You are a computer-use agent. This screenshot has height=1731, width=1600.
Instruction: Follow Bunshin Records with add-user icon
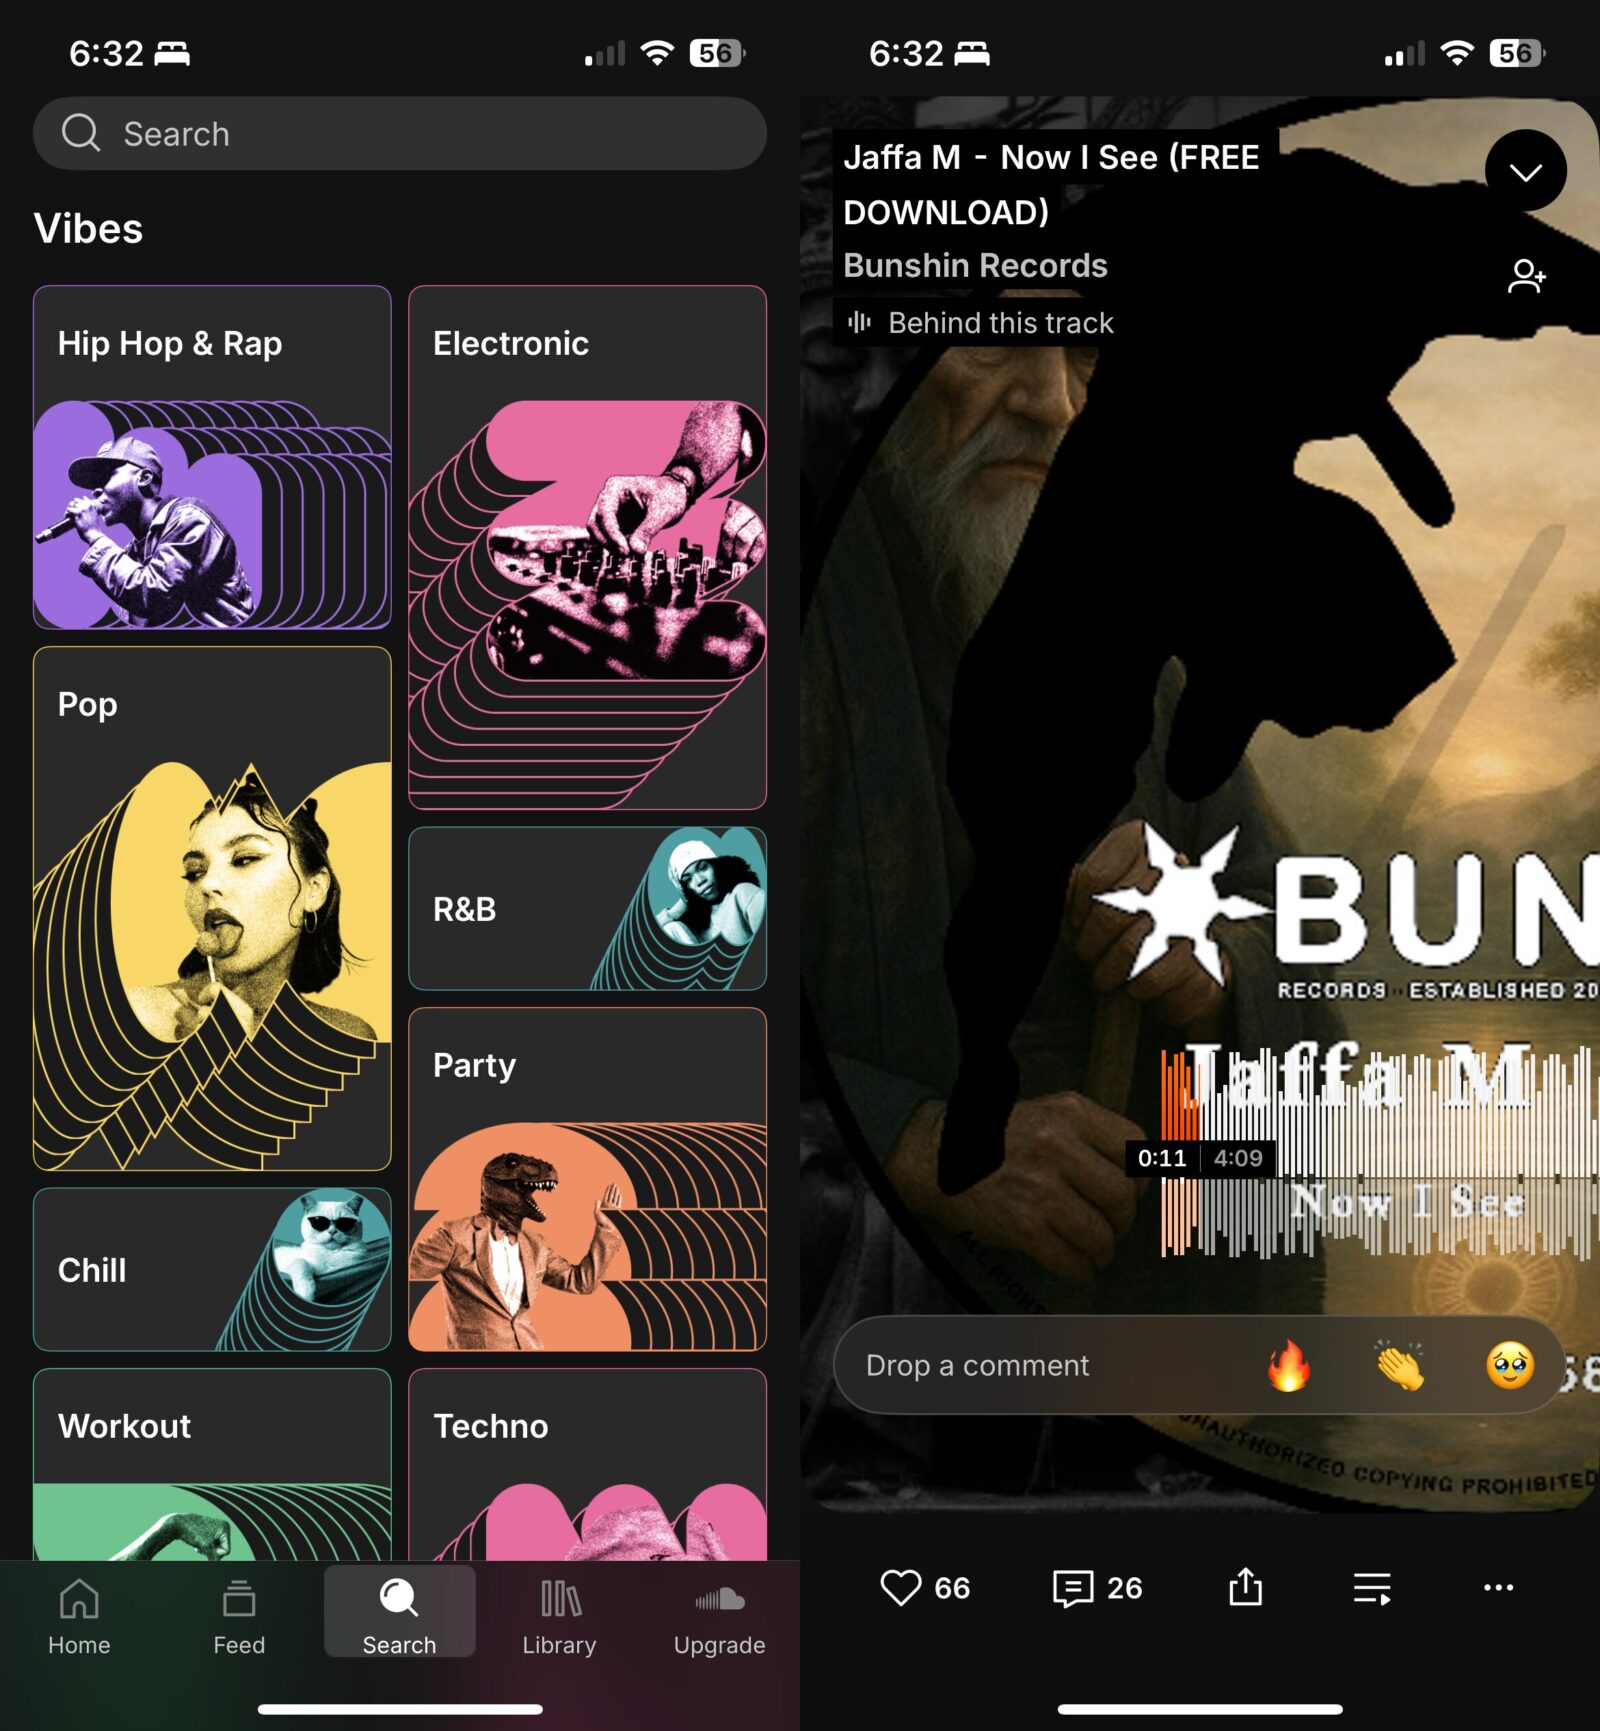(x=1526, y=276)
